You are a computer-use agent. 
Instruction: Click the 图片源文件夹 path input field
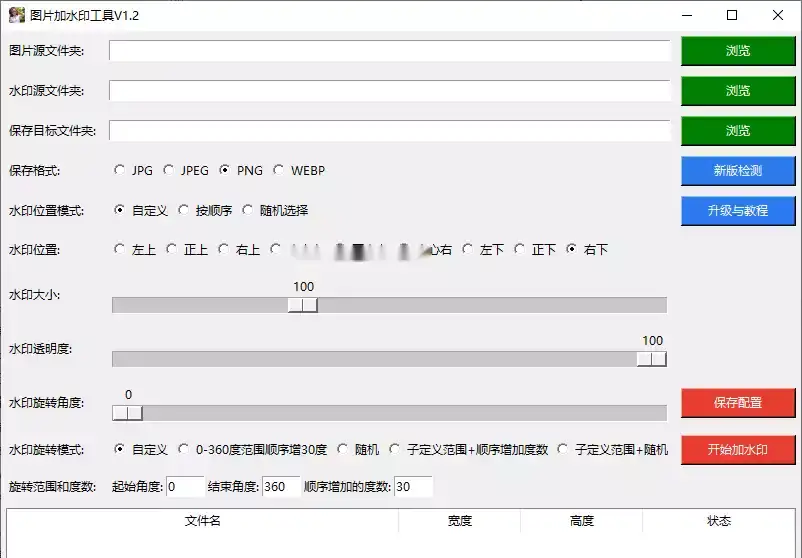[389, 51]
